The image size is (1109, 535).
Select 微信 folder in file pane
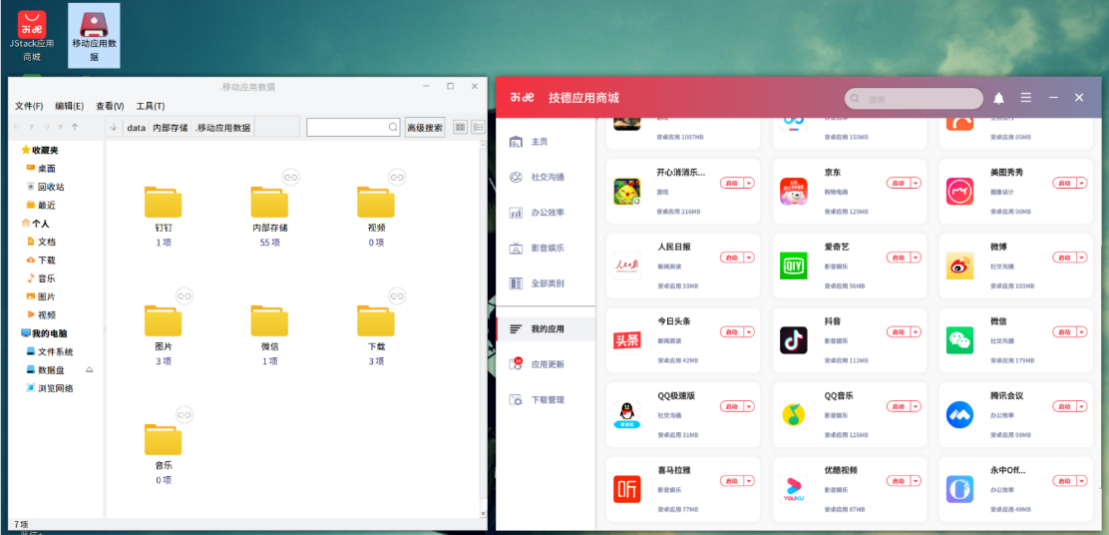coord(269,321)
